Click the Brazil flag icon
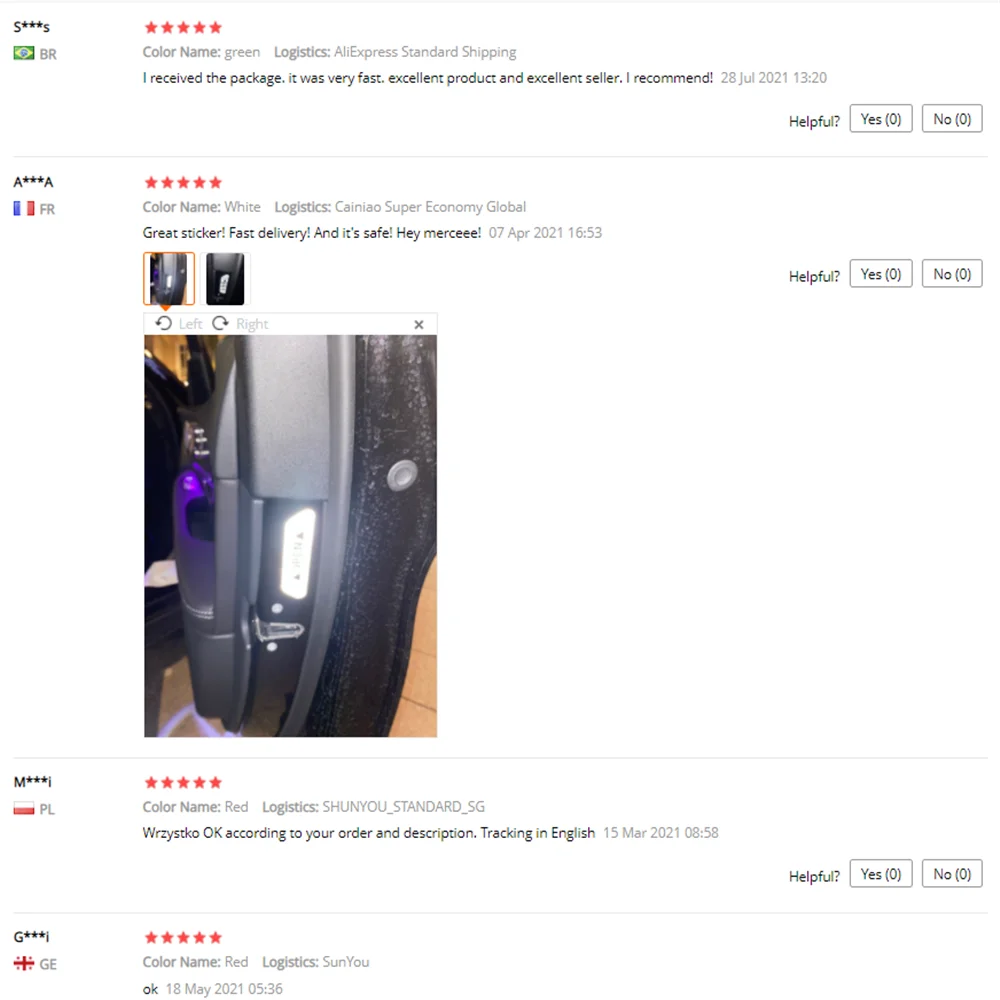Image resolution: width=1000 pixels, height=1000 pixels. point(24,53)
